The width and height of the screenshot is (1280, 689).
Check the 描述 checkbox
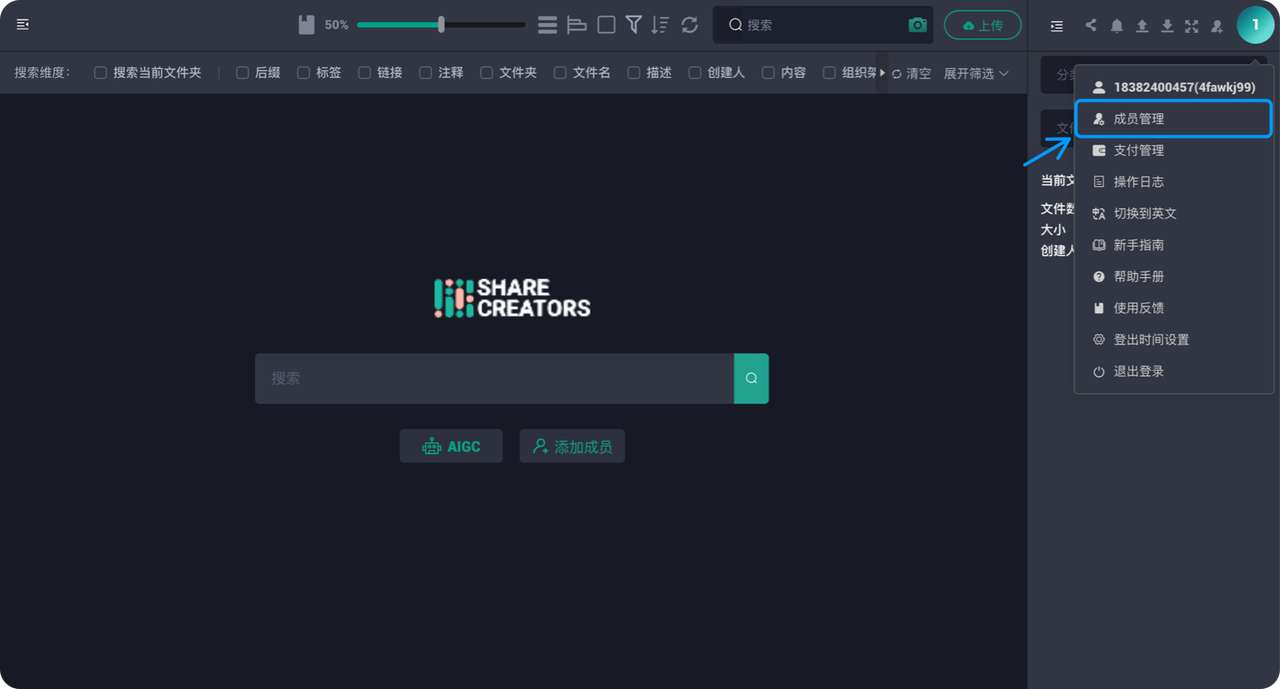point(634,73)
